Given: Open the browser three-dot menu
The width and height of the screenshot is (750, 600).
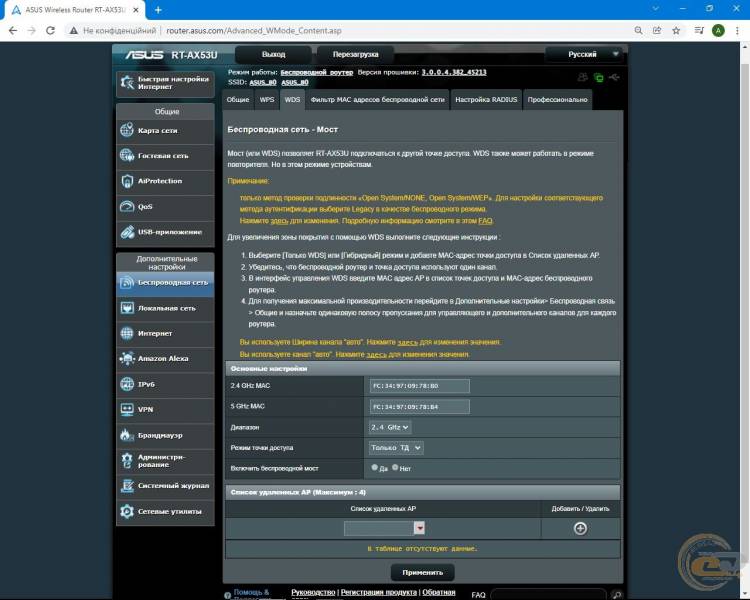Looking at the screenshot, I should click(x=737, y=31).
